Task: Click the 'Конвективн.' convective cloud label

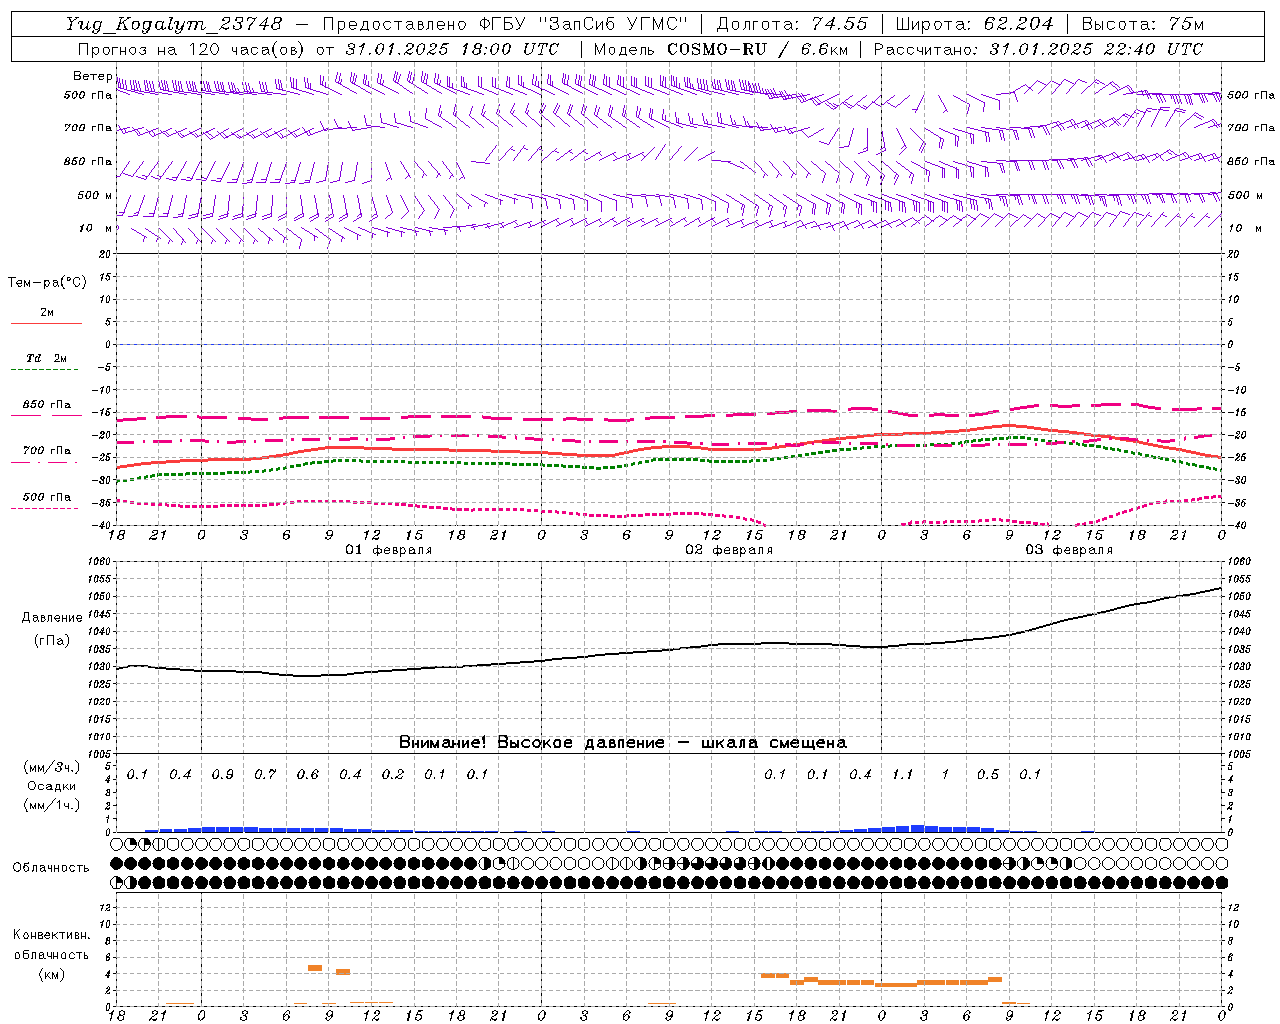Action: tap(51, 935)
